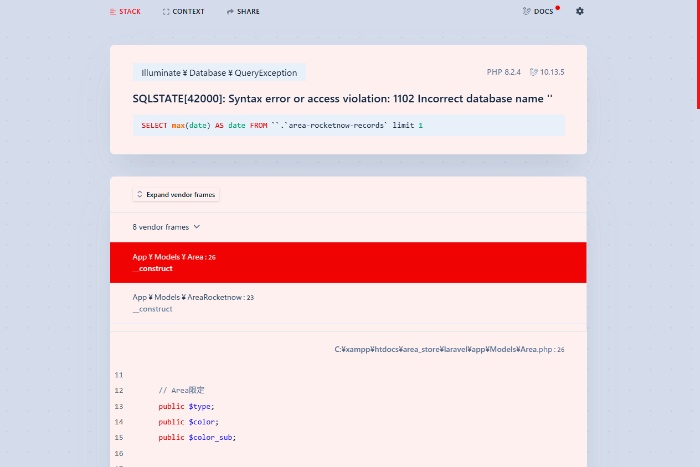This screenshot has height=467, width=700.
Task: Click the PHP 8.2.4 version text
Action: click(504, 72)
